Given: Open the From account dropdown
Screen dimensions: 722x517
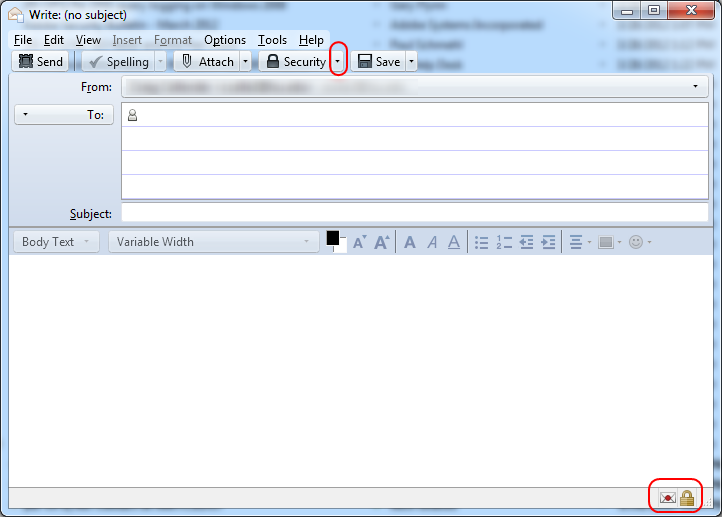Looking at the screenshot, I should pyautogui.click(x=414, y=87).
